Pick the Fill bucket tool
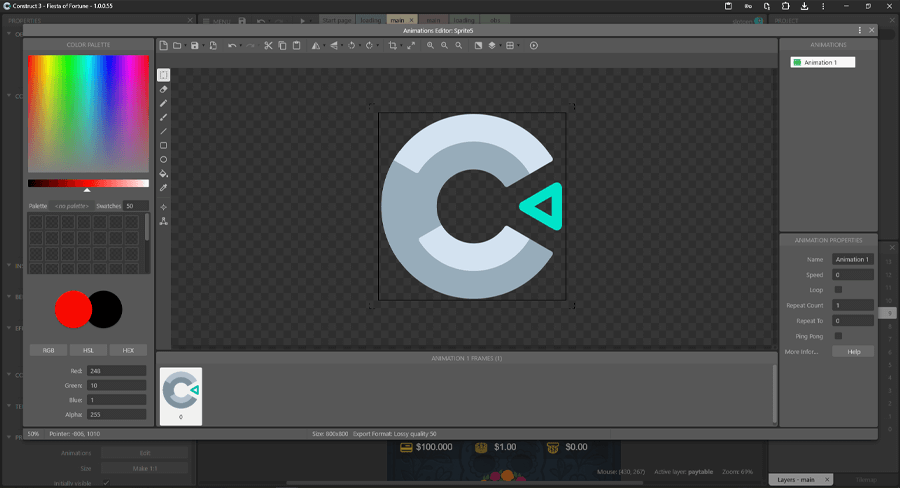900x488 pixels. tap(164, 173)
